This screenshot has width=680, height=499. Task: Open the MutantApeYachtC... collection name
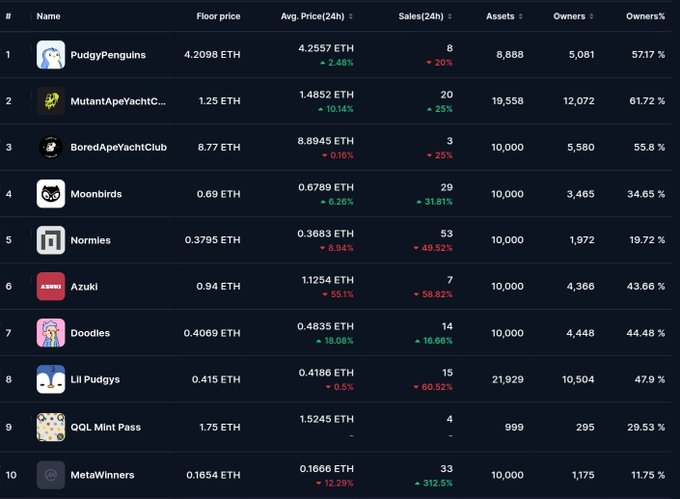click(x=118, y=101)
